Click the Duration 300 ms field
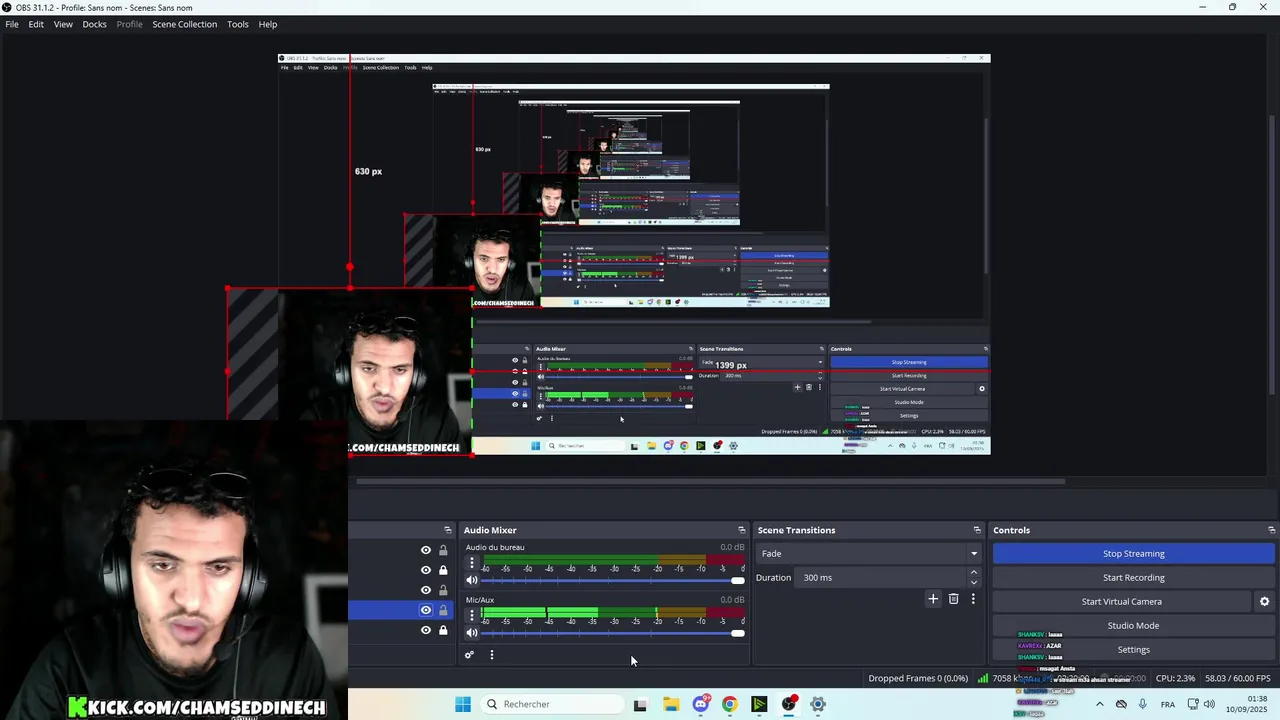The width and height of the screenshot is (1280, 720). pyautogui.click(x=882, y=577)
